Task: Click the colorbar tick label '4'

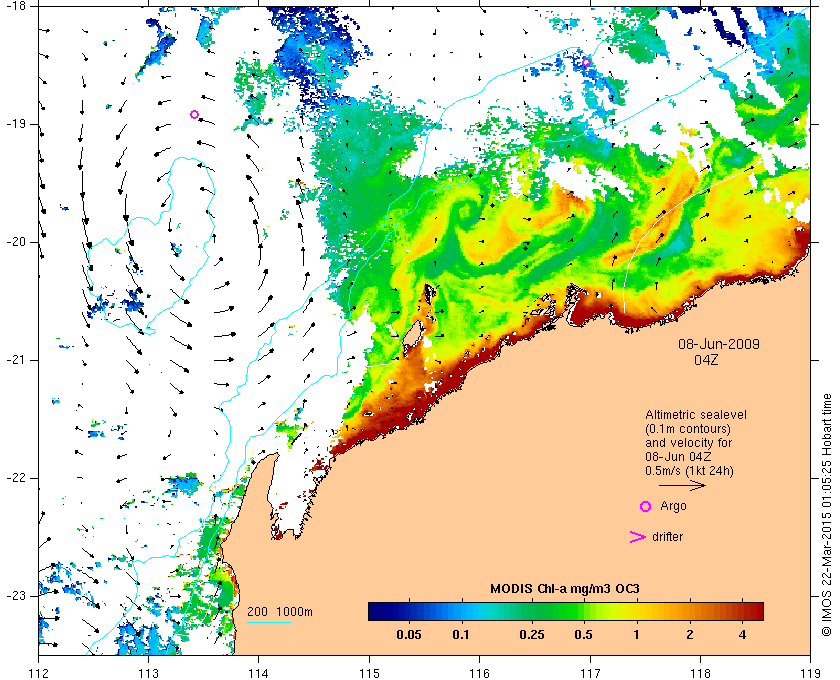Action: click(x=742, y=636)
